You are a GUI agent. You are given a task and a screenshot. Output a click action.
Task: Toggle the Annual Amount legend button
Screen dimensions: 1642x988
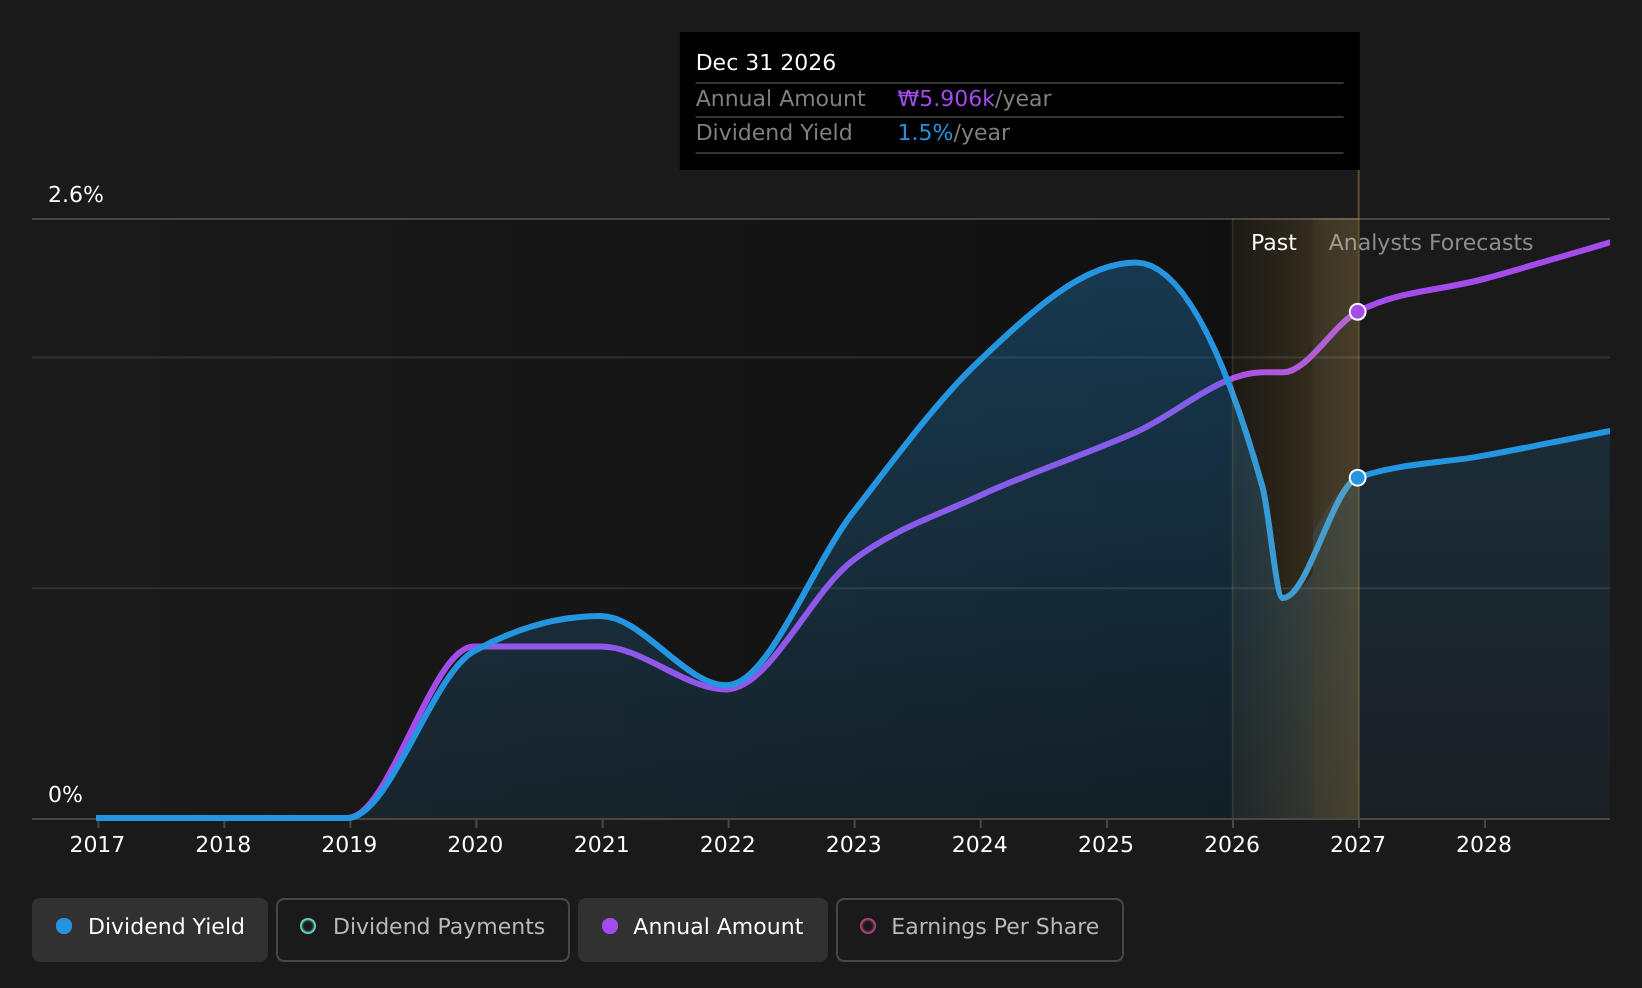[703, 929]
